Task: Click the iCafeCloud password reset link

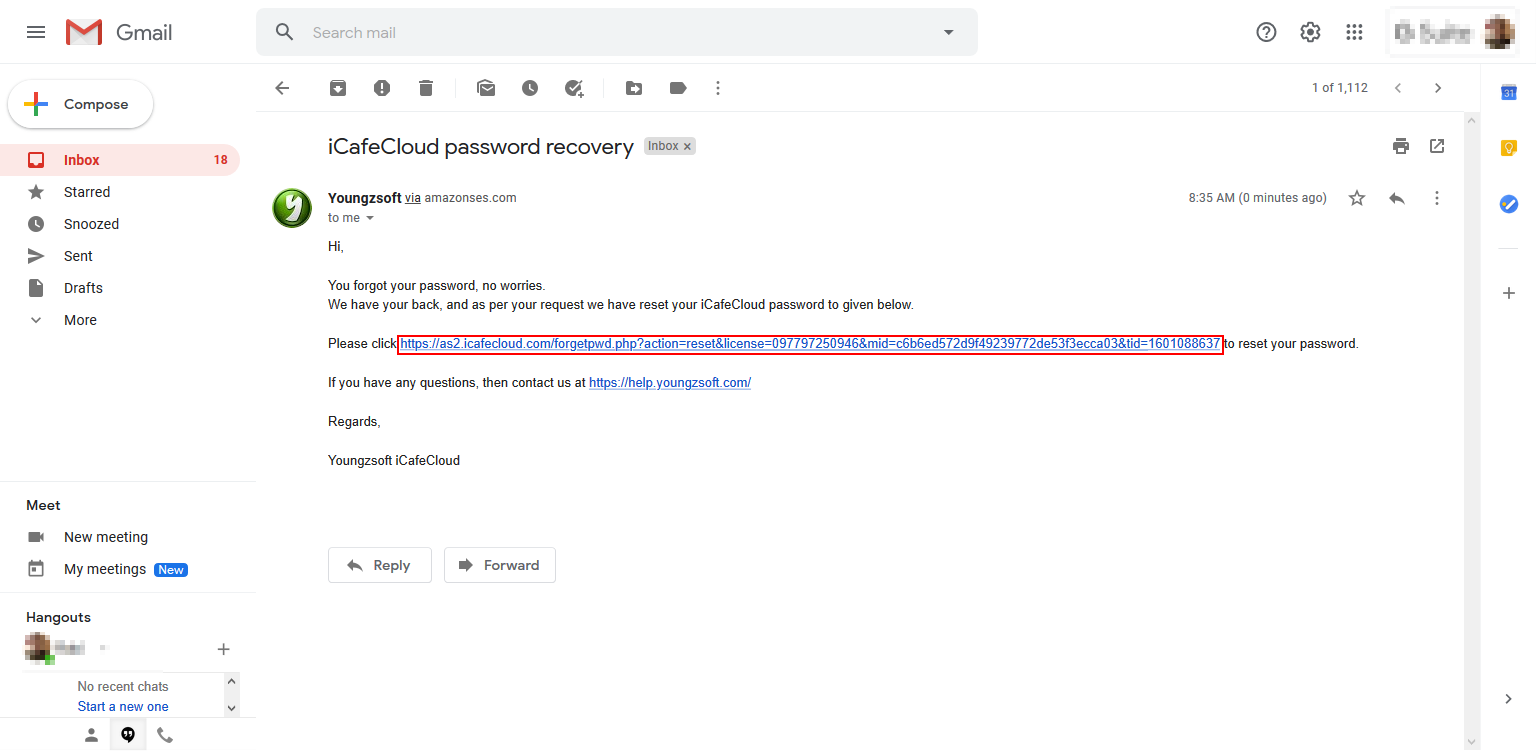Action: point(810,344)
